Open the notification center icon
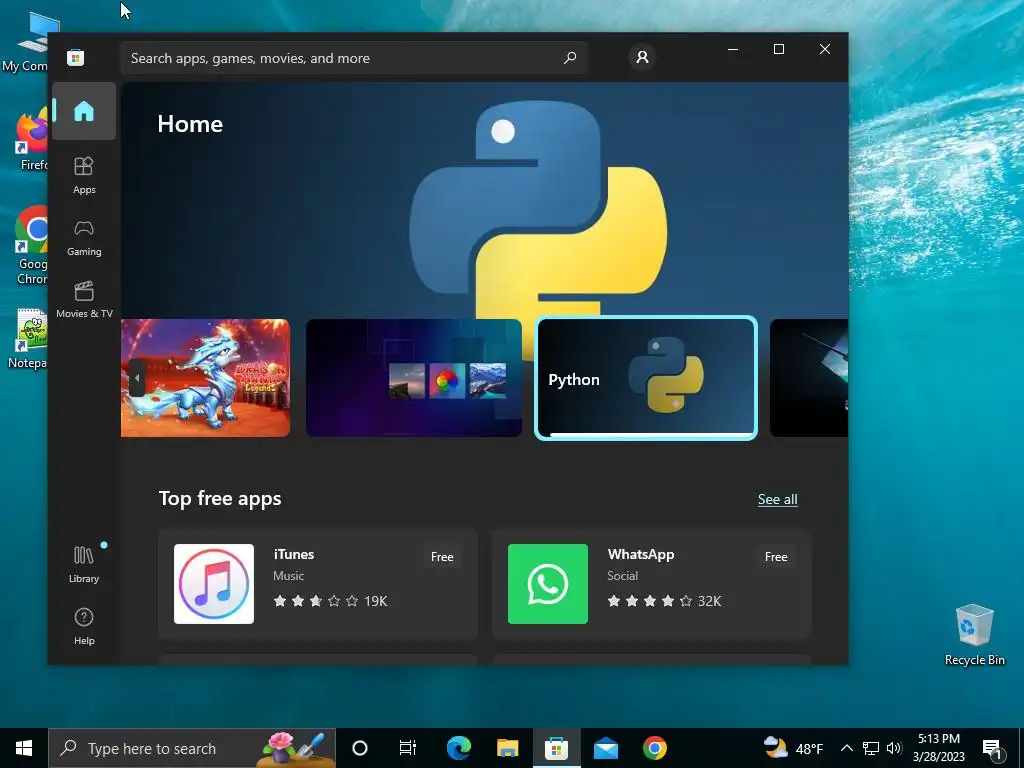Screen dimensions: 1024x768 [x=992, y=748]
